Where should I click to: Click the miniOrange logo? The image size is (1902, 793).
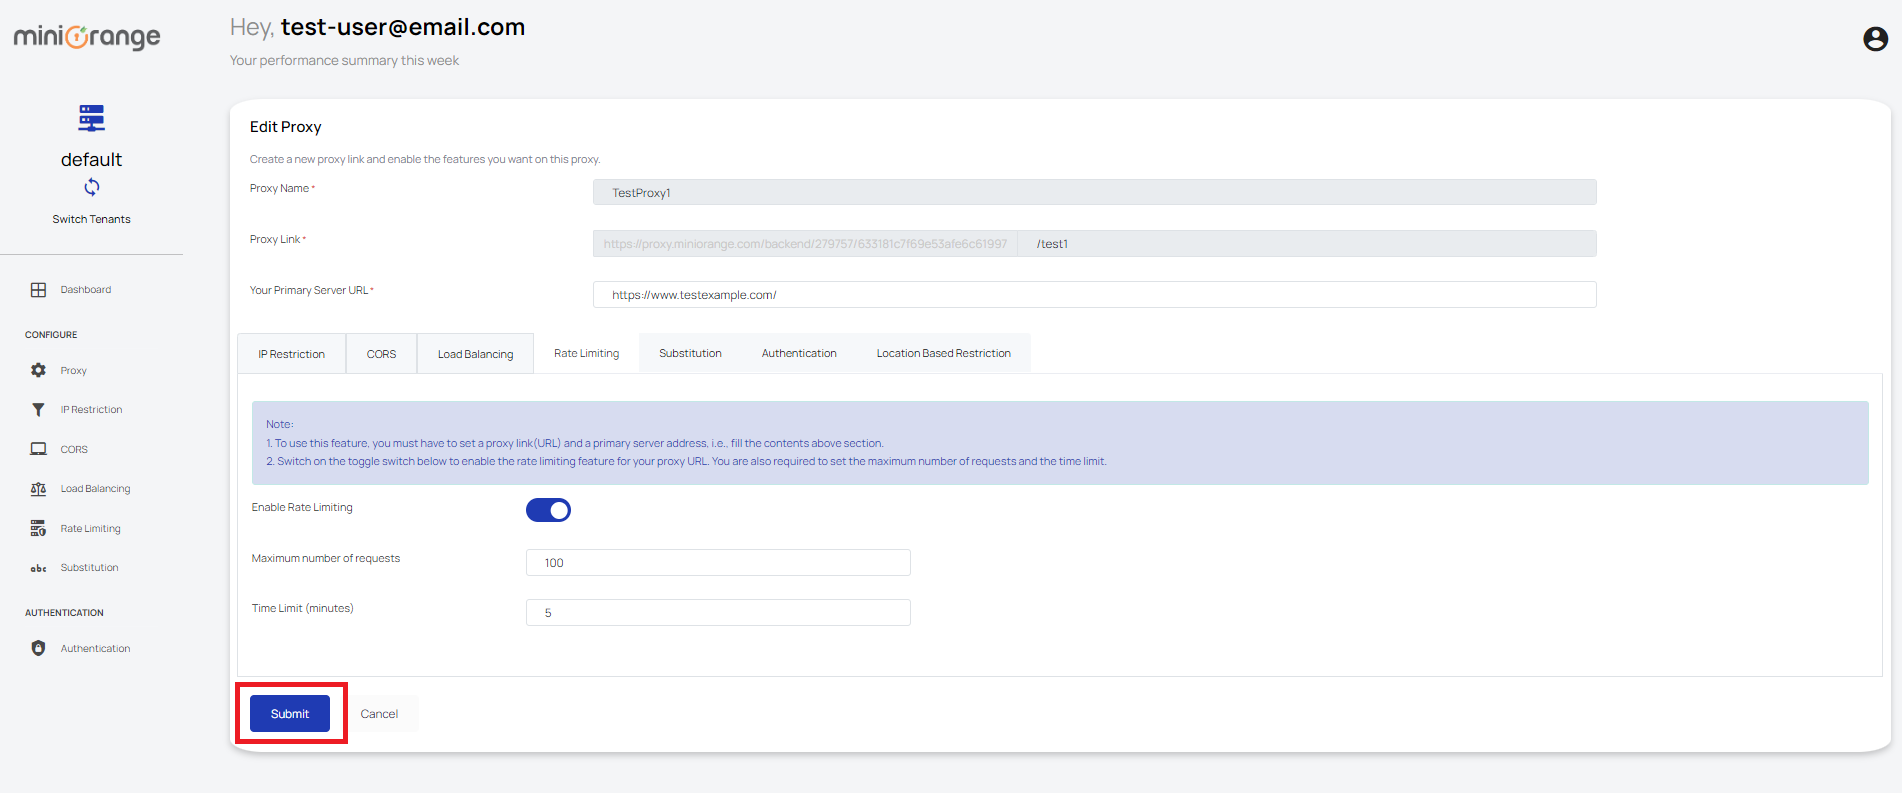pyautogui.click(x=87, y=37)
